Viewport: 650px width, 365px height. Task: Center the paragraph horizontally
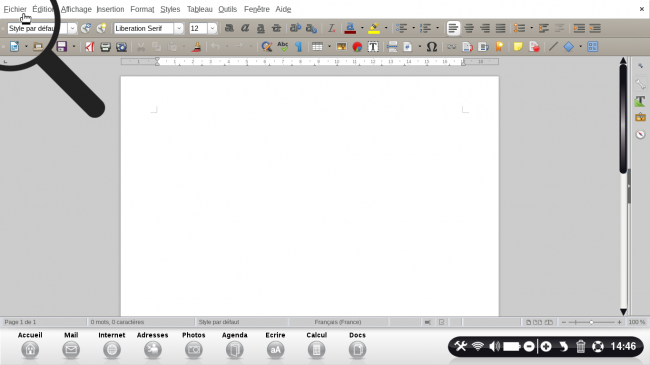(x=469, y=28)
